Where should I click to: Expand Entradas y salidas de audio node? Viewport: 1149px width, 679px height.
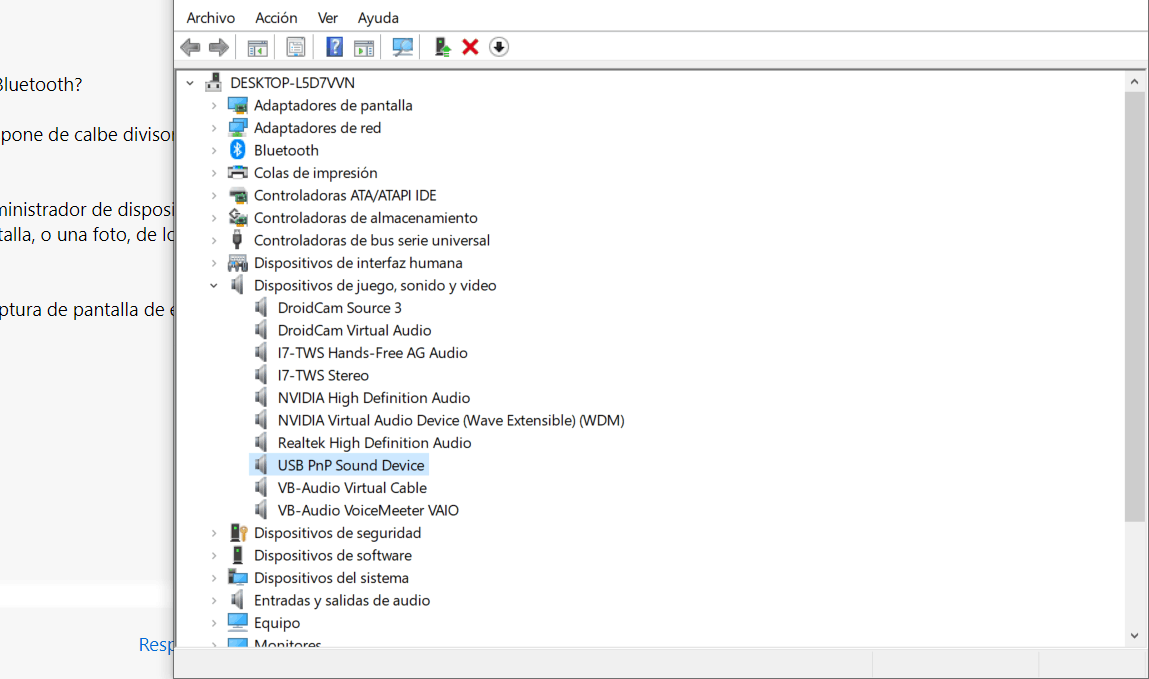coord(214,601)
